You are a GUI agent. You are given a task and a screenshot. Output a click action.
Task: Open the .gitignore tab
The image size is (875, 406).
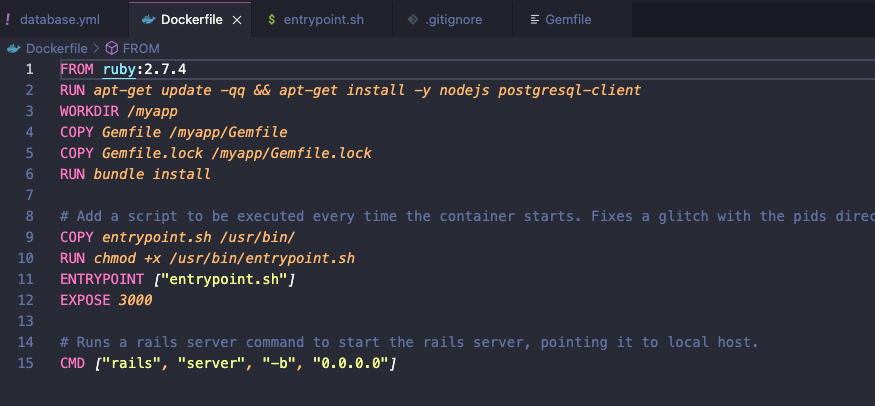pos(453,20)
